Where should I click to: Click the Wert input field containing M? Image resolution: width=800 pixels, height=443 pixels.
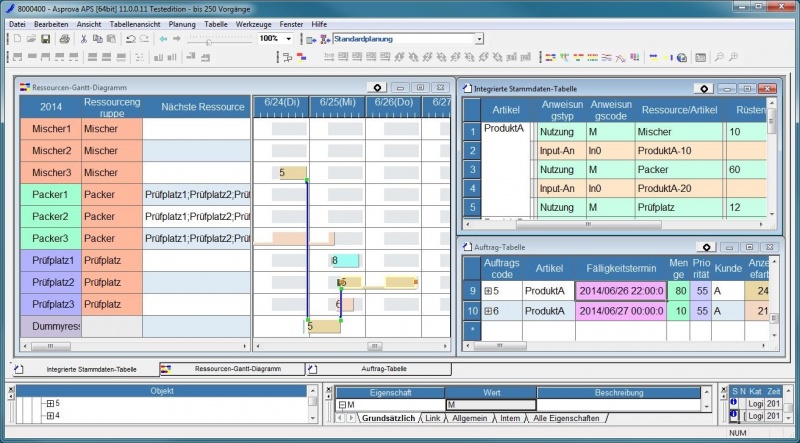click(x=490, y=404)
